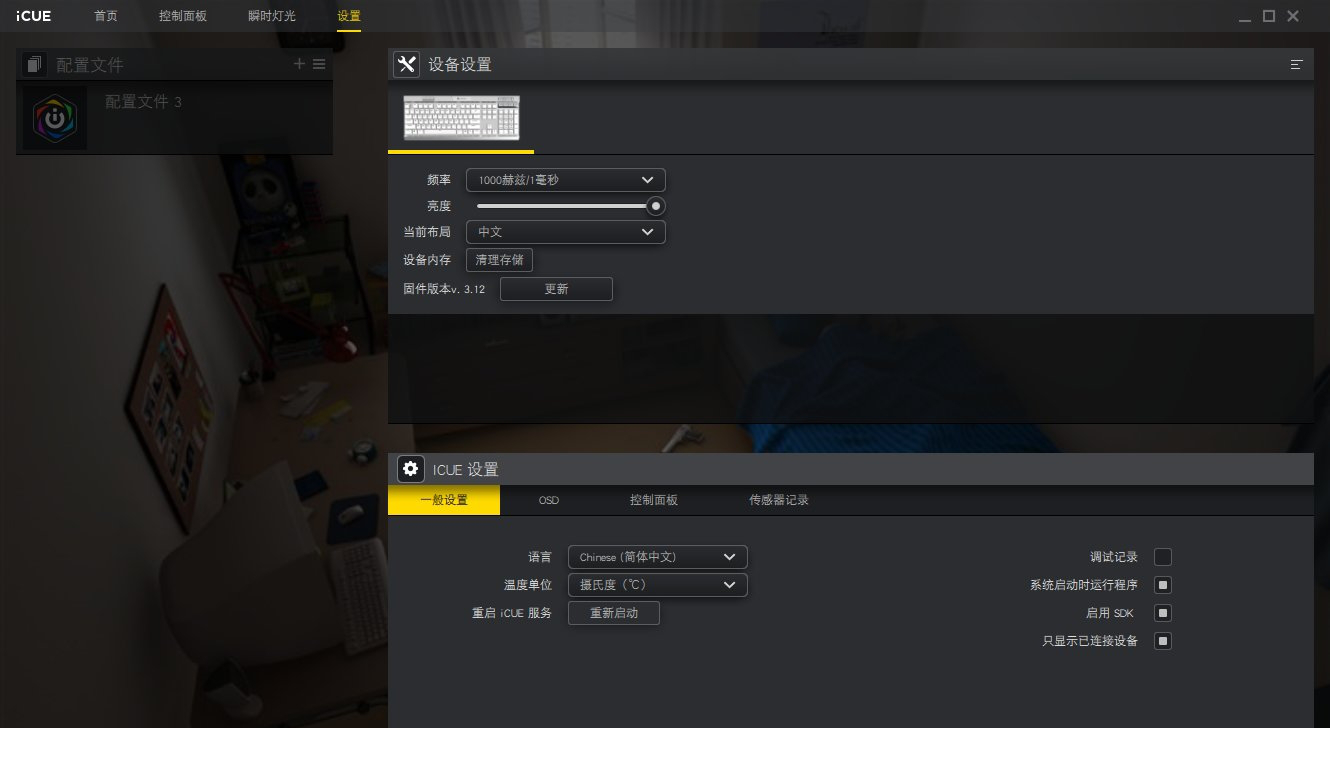Click the gear icon beside iCUE 设置

[x=410, y=468]
